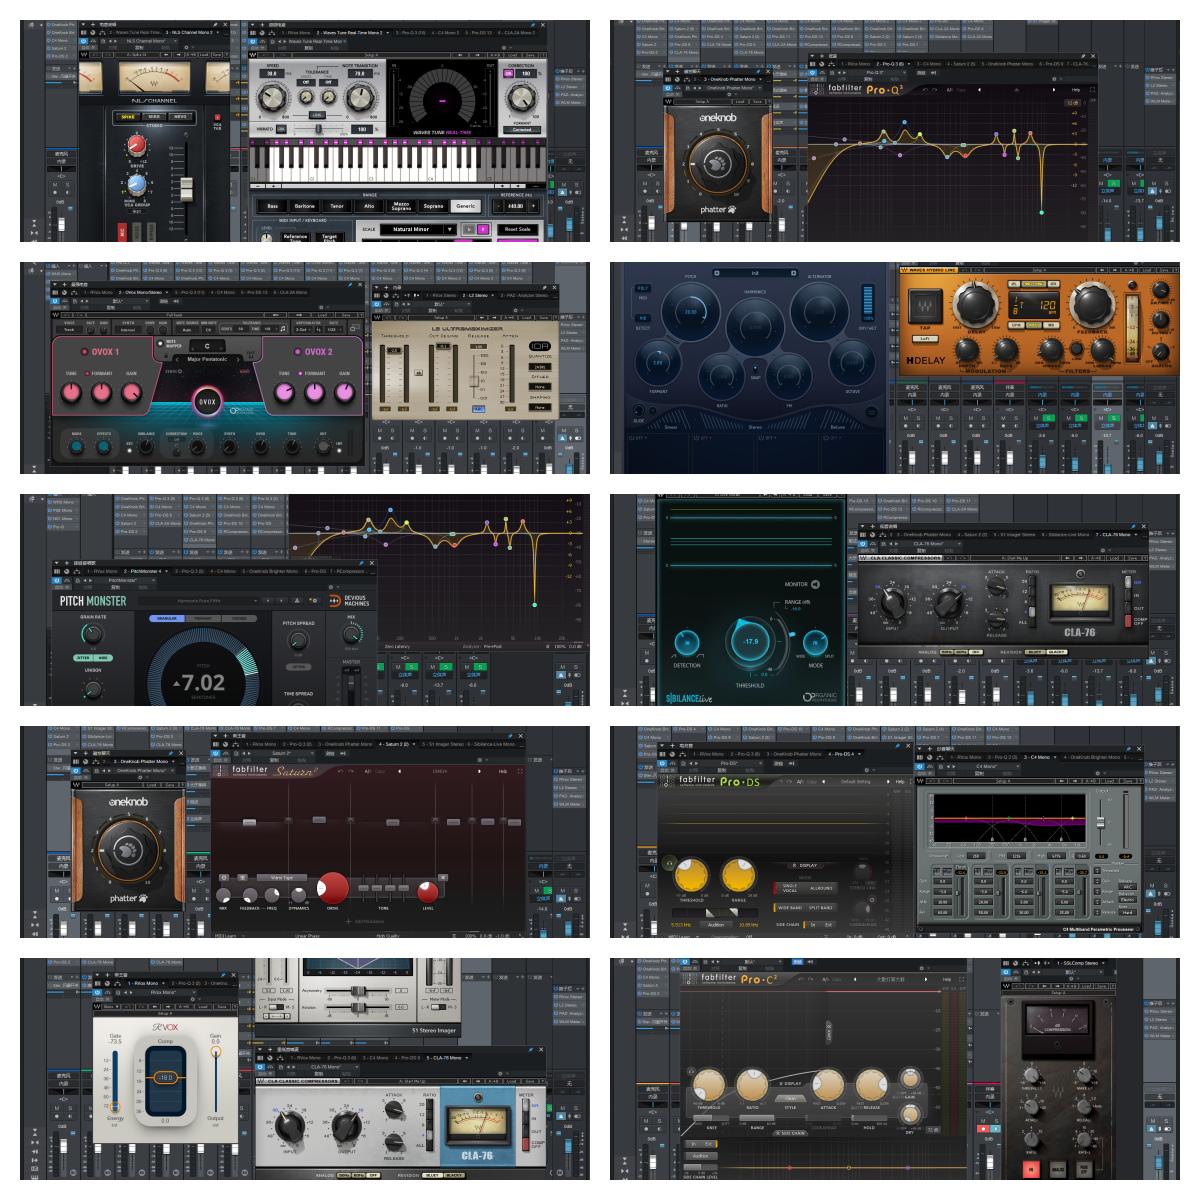Click the Organic Community logo on Sibilance Live
Viewport: 1200px width, 1200px height.
coord(820,697)
